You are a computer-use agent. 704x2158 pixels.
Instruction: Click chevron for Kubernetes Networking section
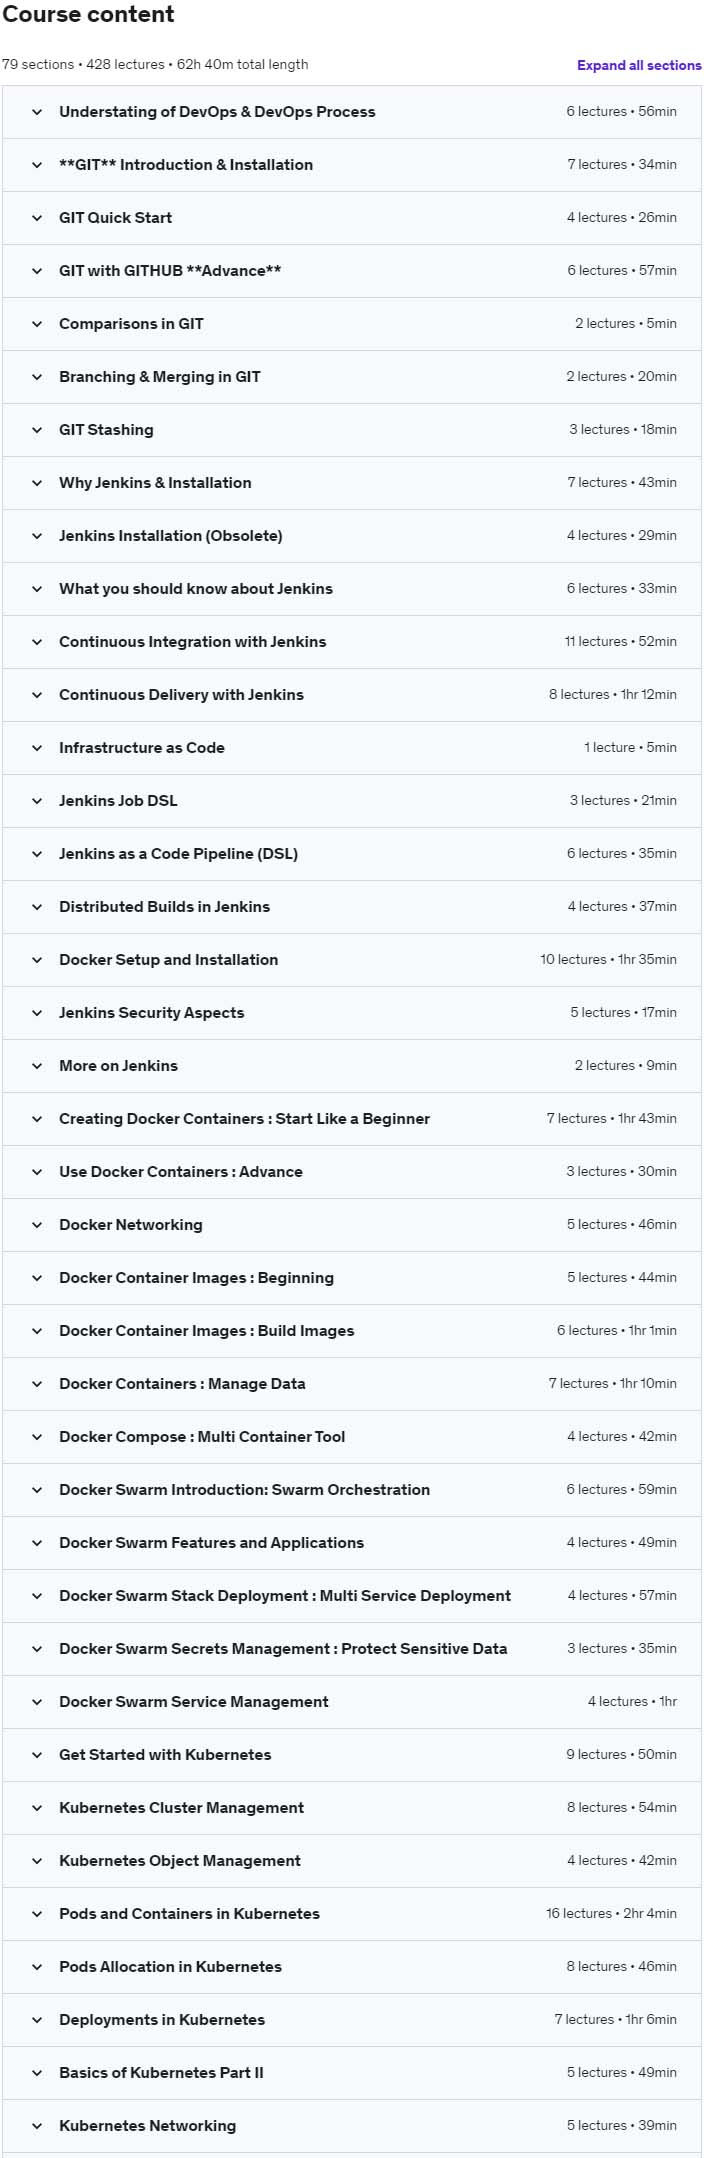coord(37,2126)
